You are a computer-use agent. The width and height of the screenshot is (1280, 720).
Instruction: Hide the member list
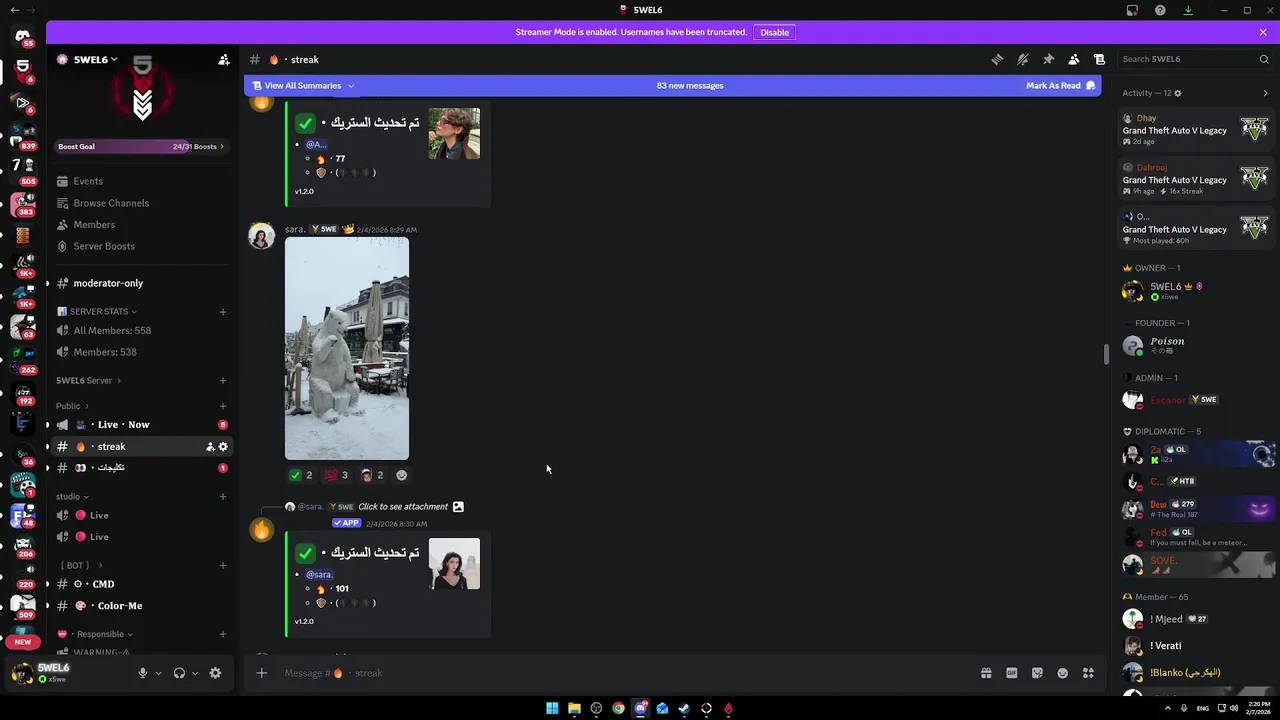[1073, 59]
